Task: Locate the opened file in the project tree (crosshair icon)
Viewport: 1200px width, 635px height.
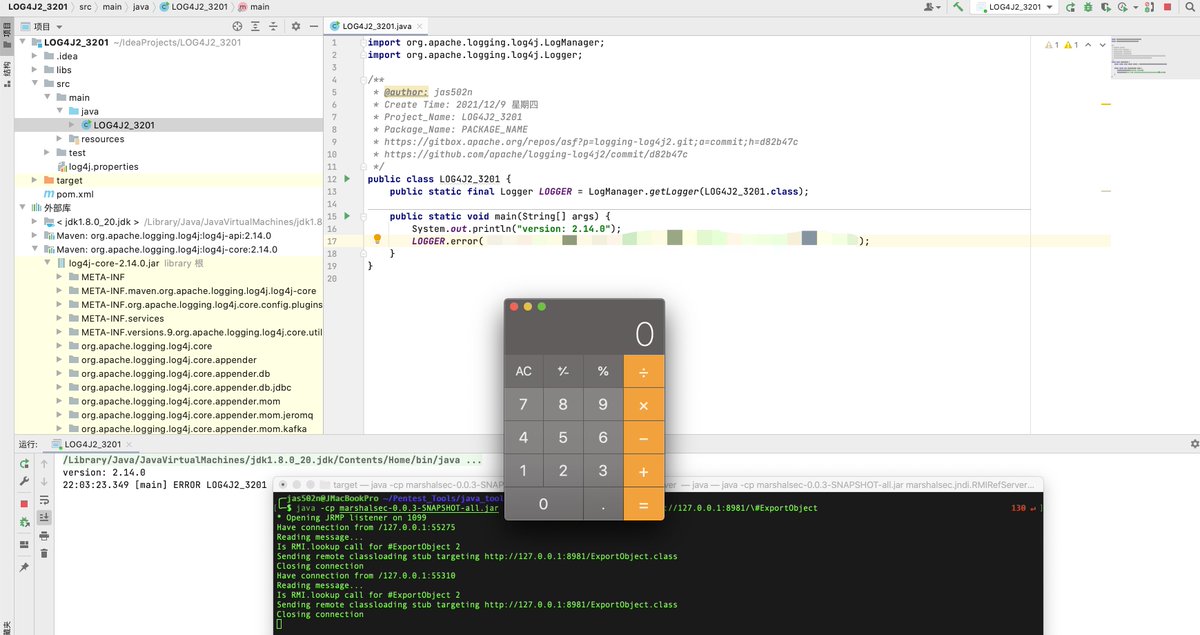Action: (x=237, y=26)
